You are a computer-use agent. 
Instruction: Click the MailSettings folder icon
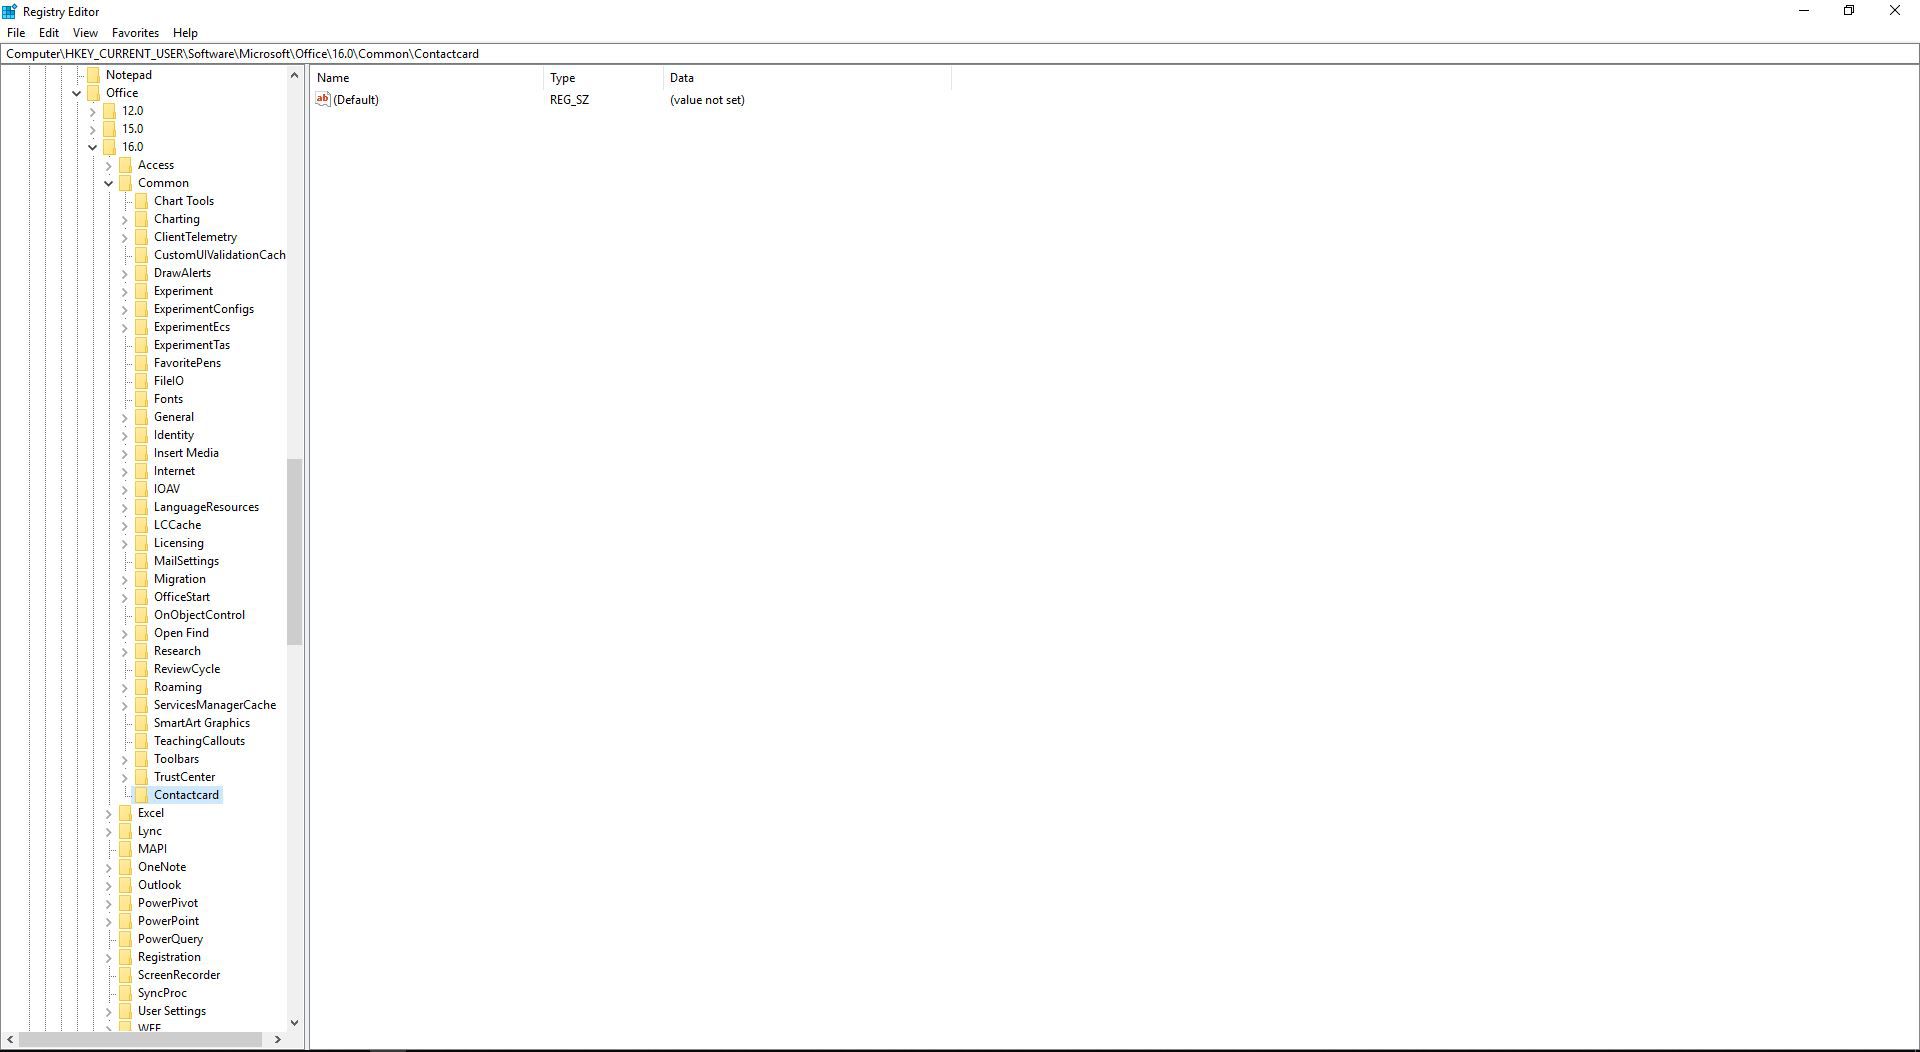coord(141,561)
